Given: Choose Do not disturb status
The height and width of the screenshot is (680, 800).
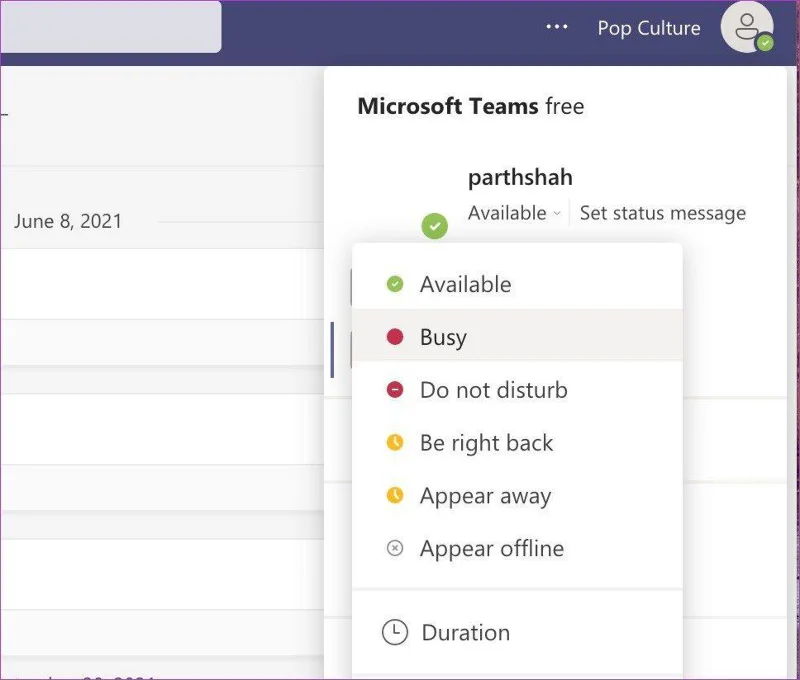Looking at the screenshot, I should click(x=517, y=390).
